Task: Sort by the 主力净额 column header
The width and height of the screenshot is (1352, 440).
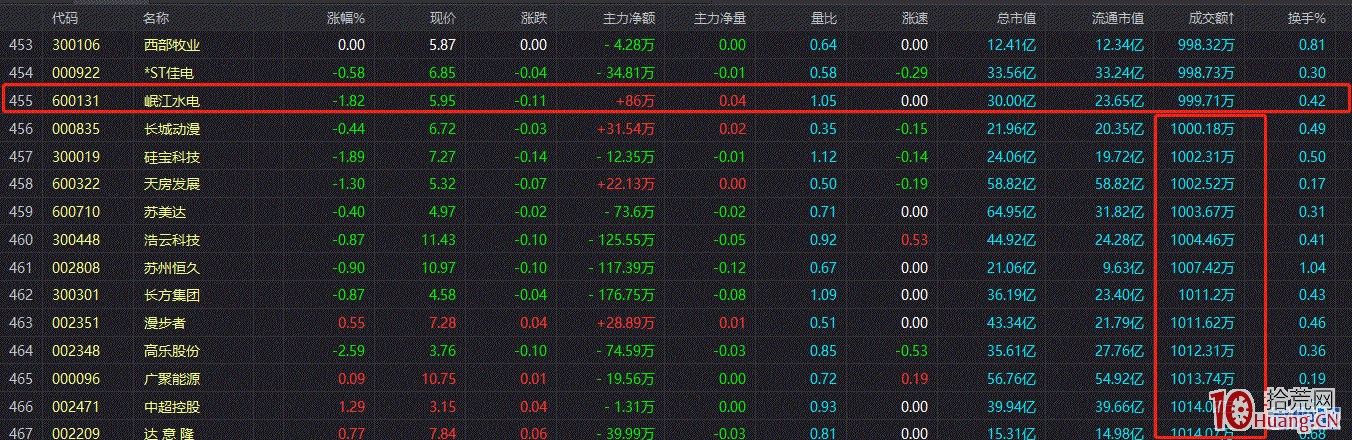Action: click(629, 18)
